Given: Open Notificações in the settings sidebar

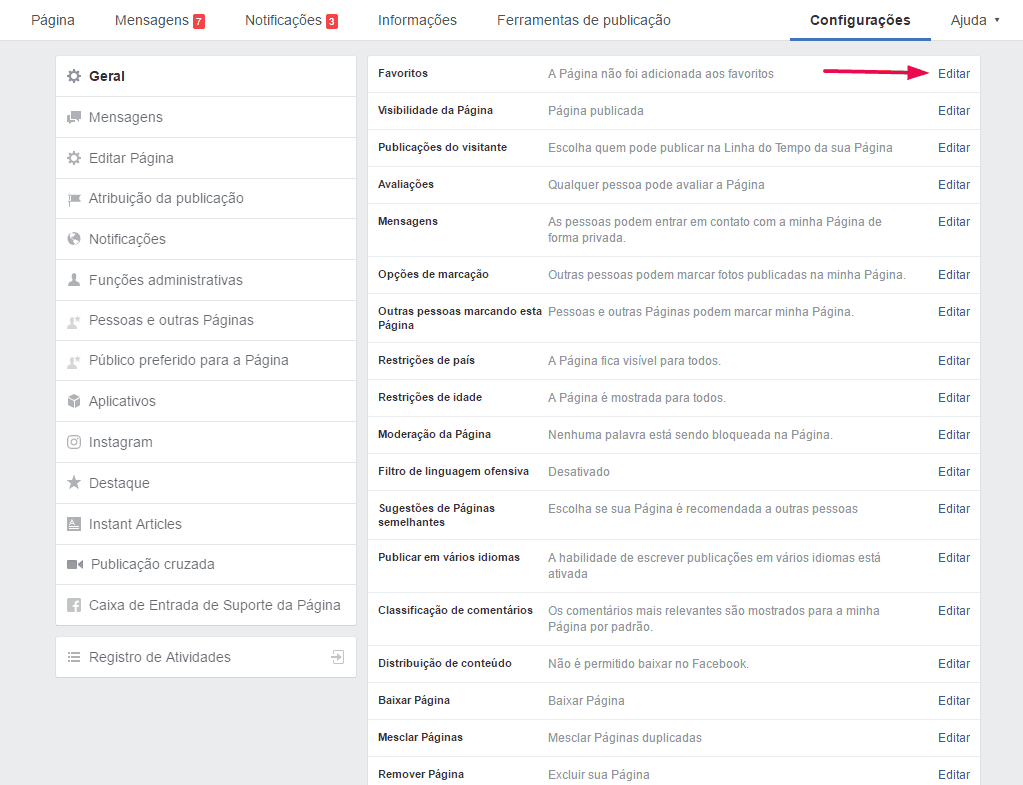Looking at the screenshot, I should coord(206,239).
